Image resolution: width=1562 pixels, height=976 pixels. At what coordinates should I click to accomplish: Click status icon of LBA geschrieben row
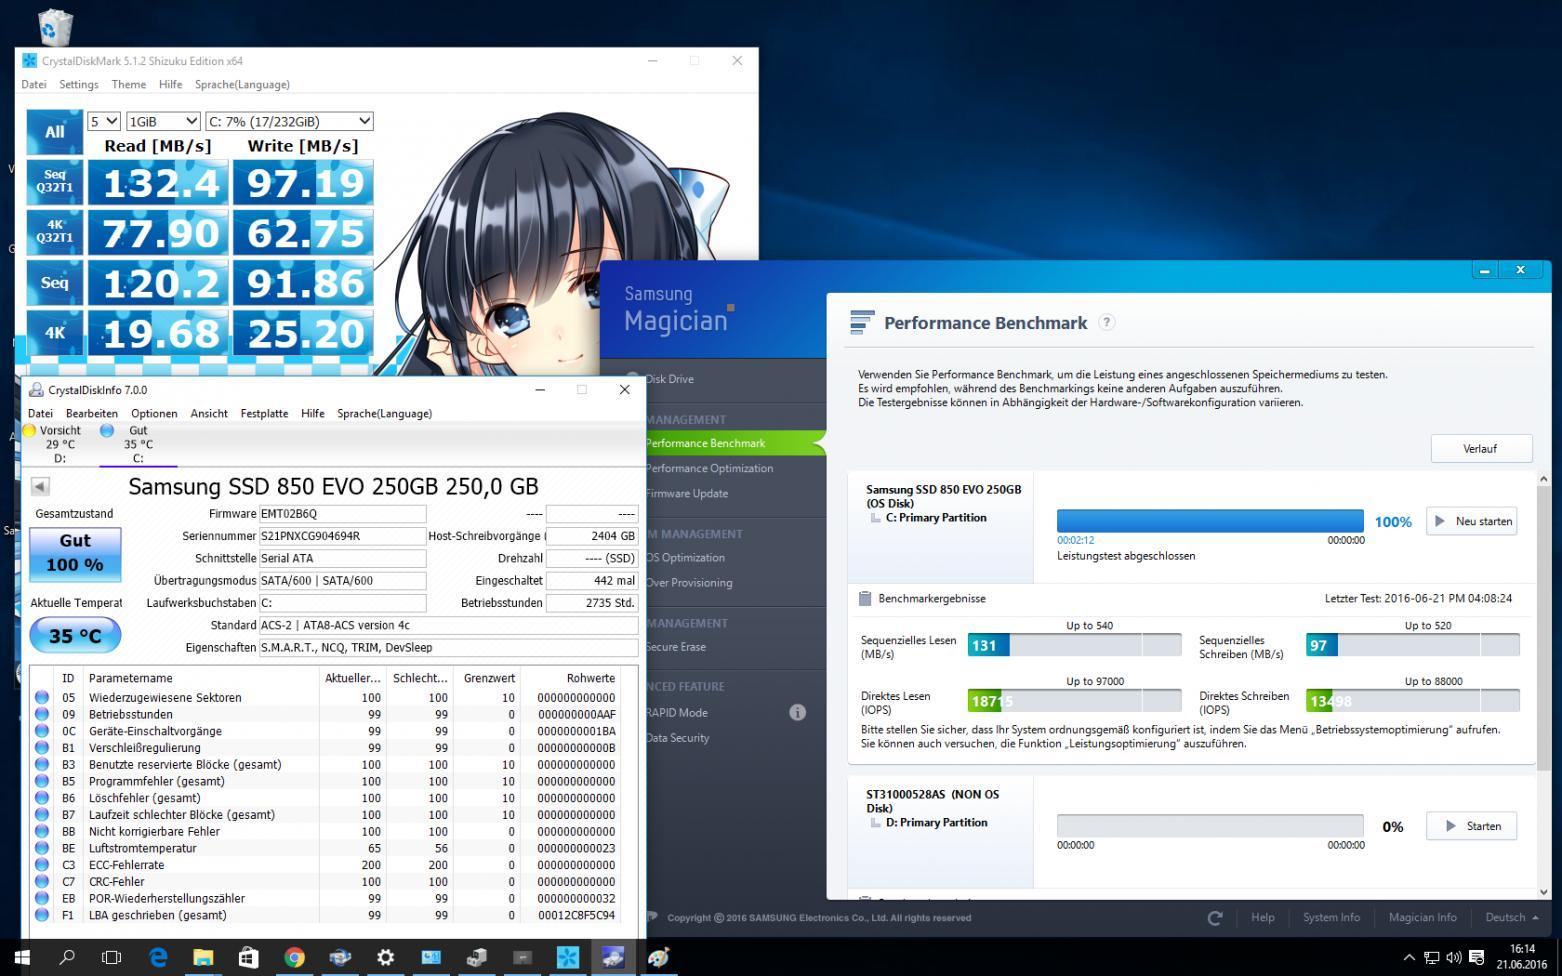coord(42,915)
